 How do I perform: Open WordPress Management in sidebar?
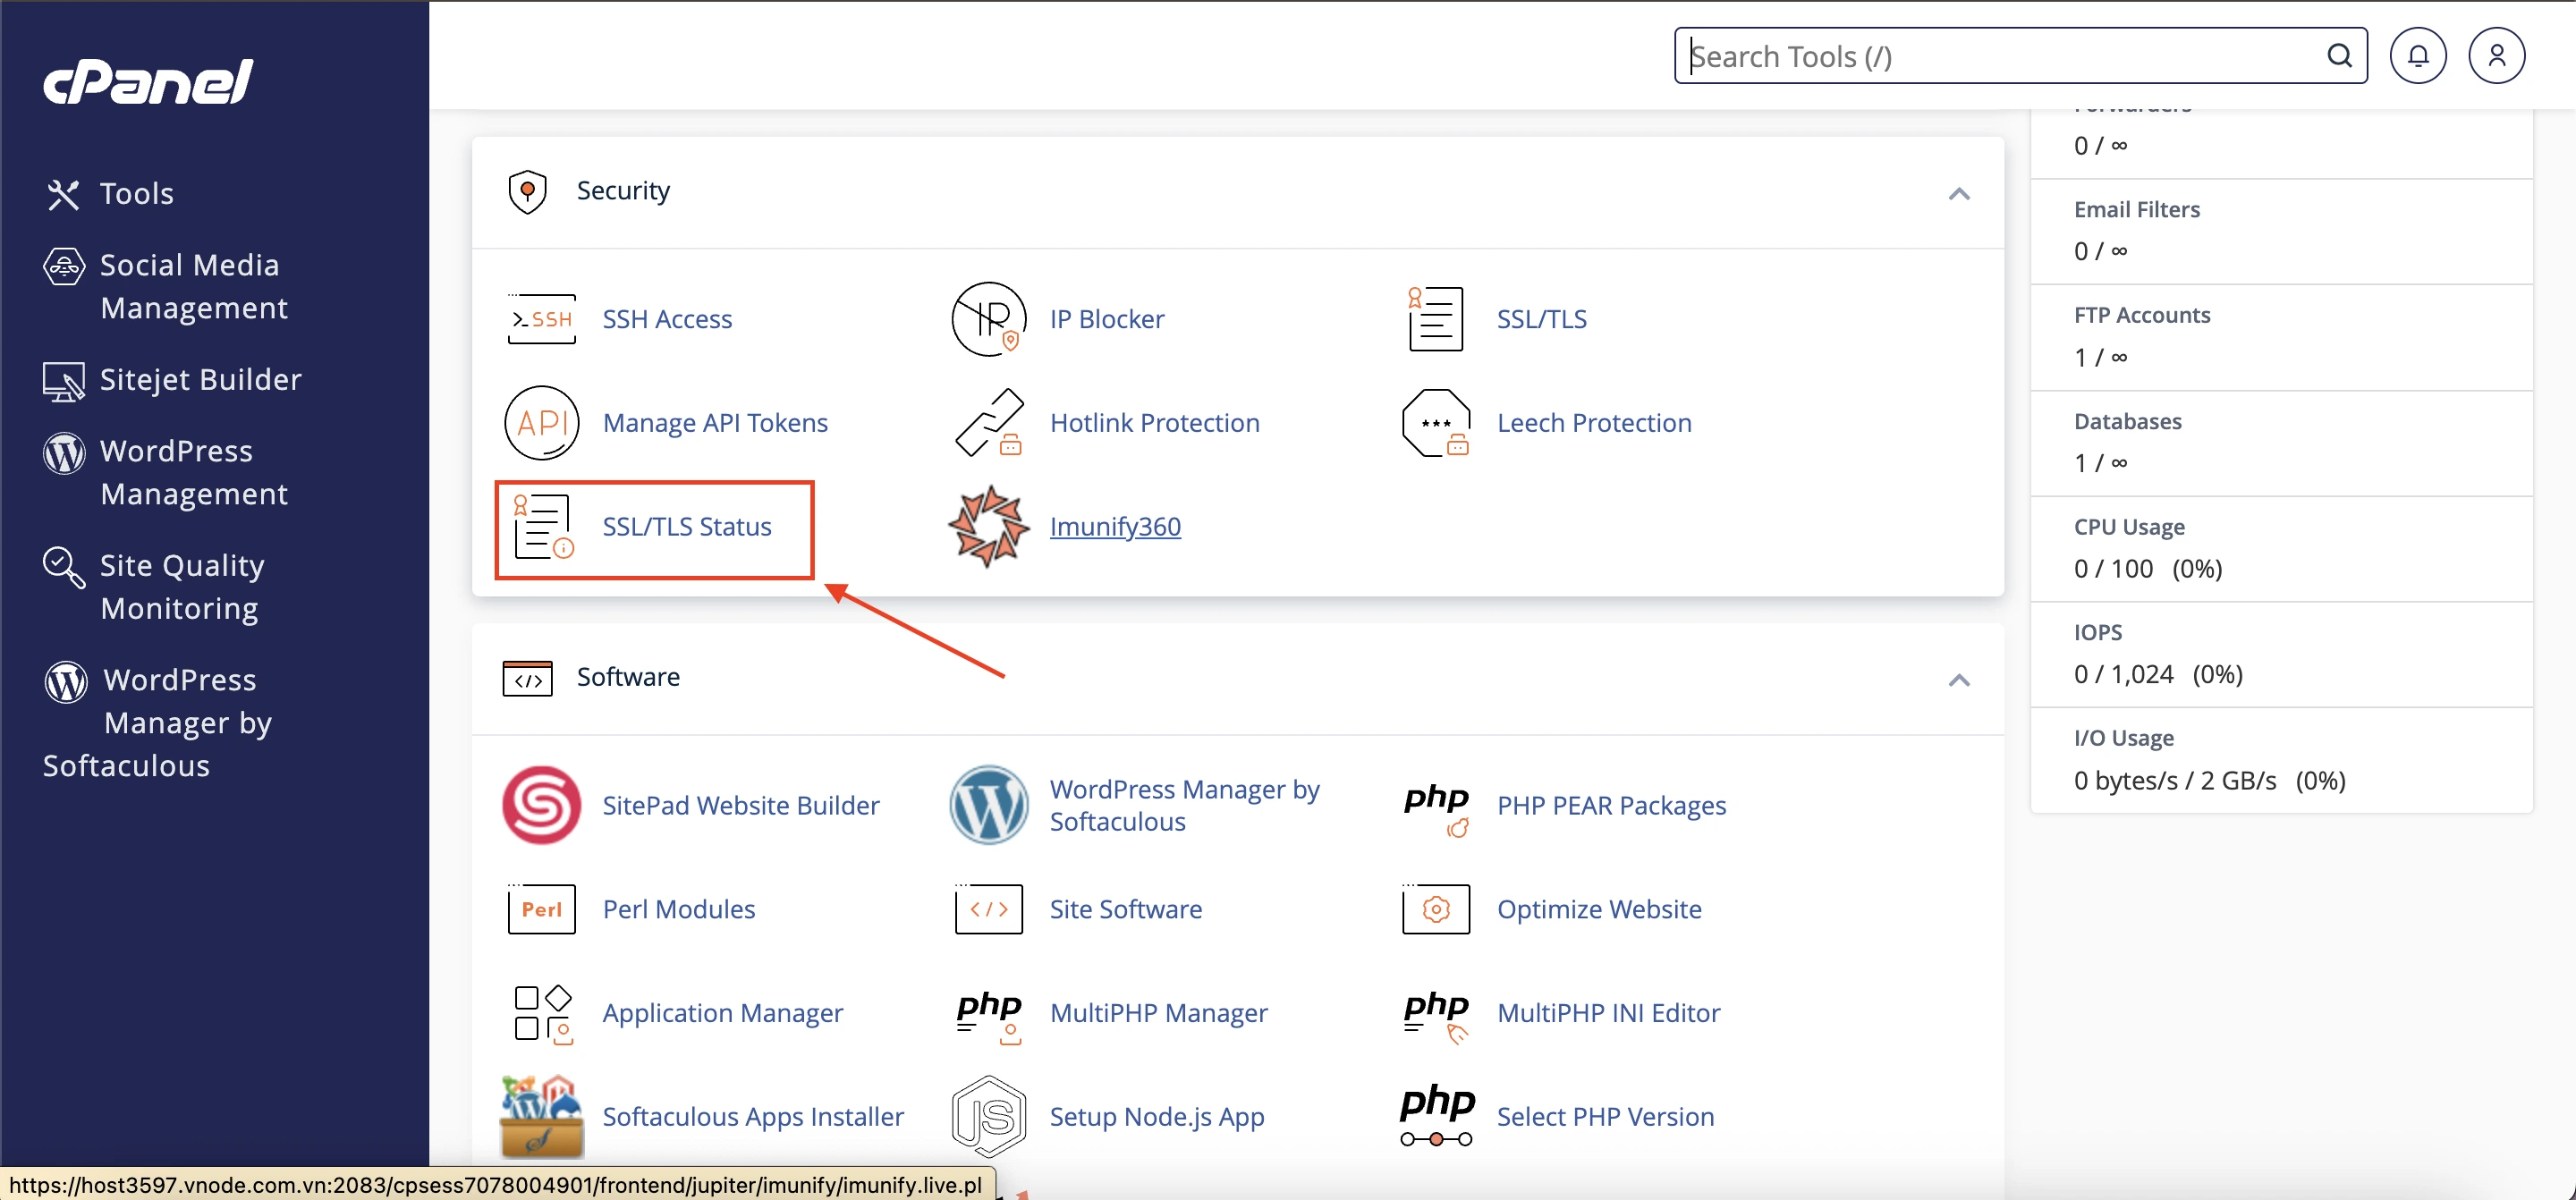click(x=166, y=473)
